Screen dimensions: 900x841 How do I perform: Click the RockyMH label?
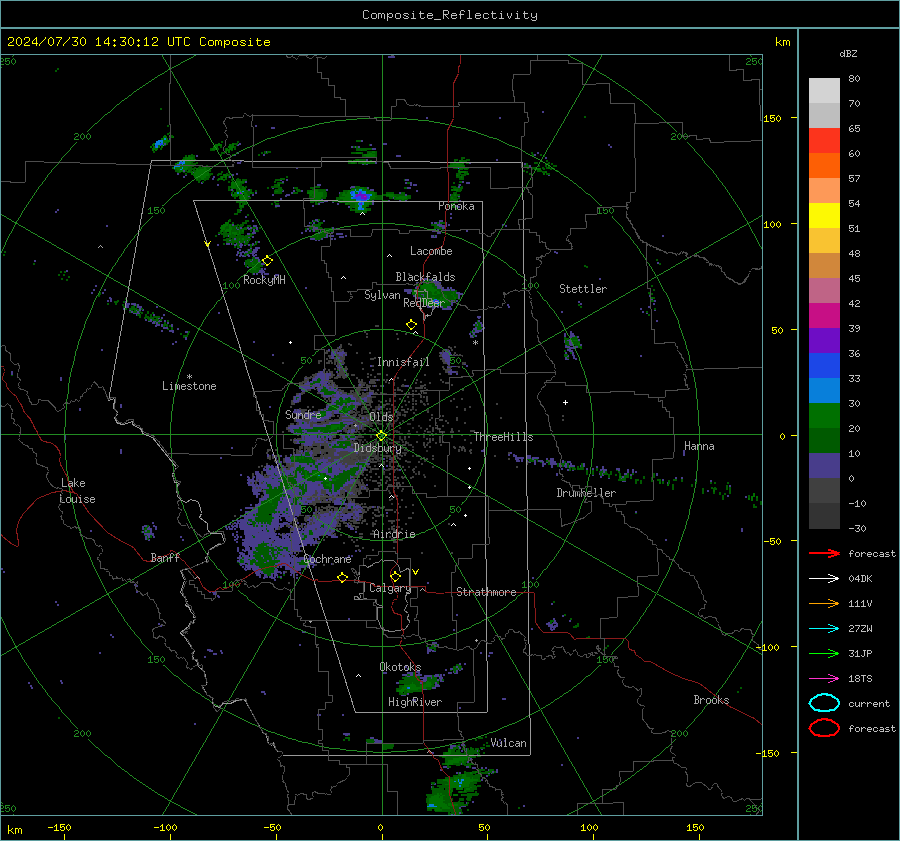(x=264, y=280)
